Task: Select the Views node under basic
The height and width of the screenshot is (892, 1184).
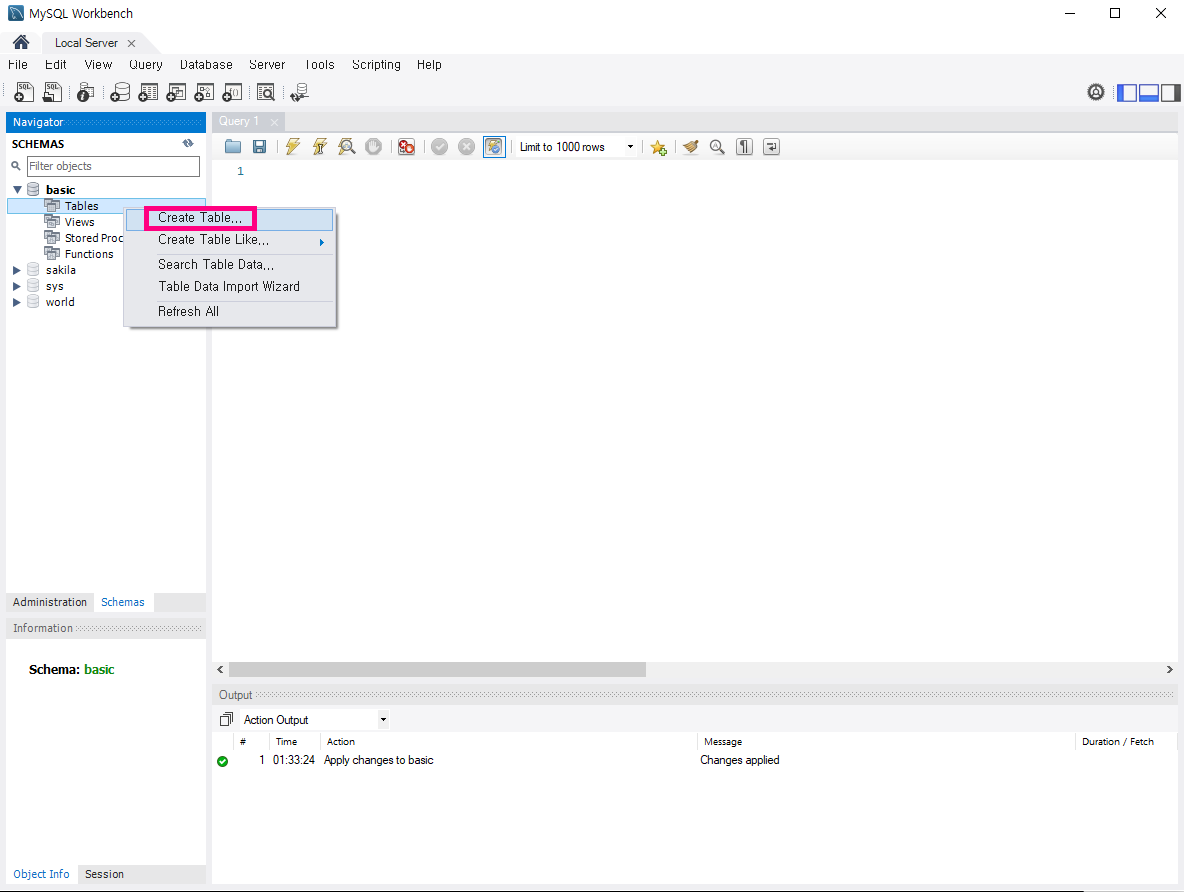Action: coord(79,222)
